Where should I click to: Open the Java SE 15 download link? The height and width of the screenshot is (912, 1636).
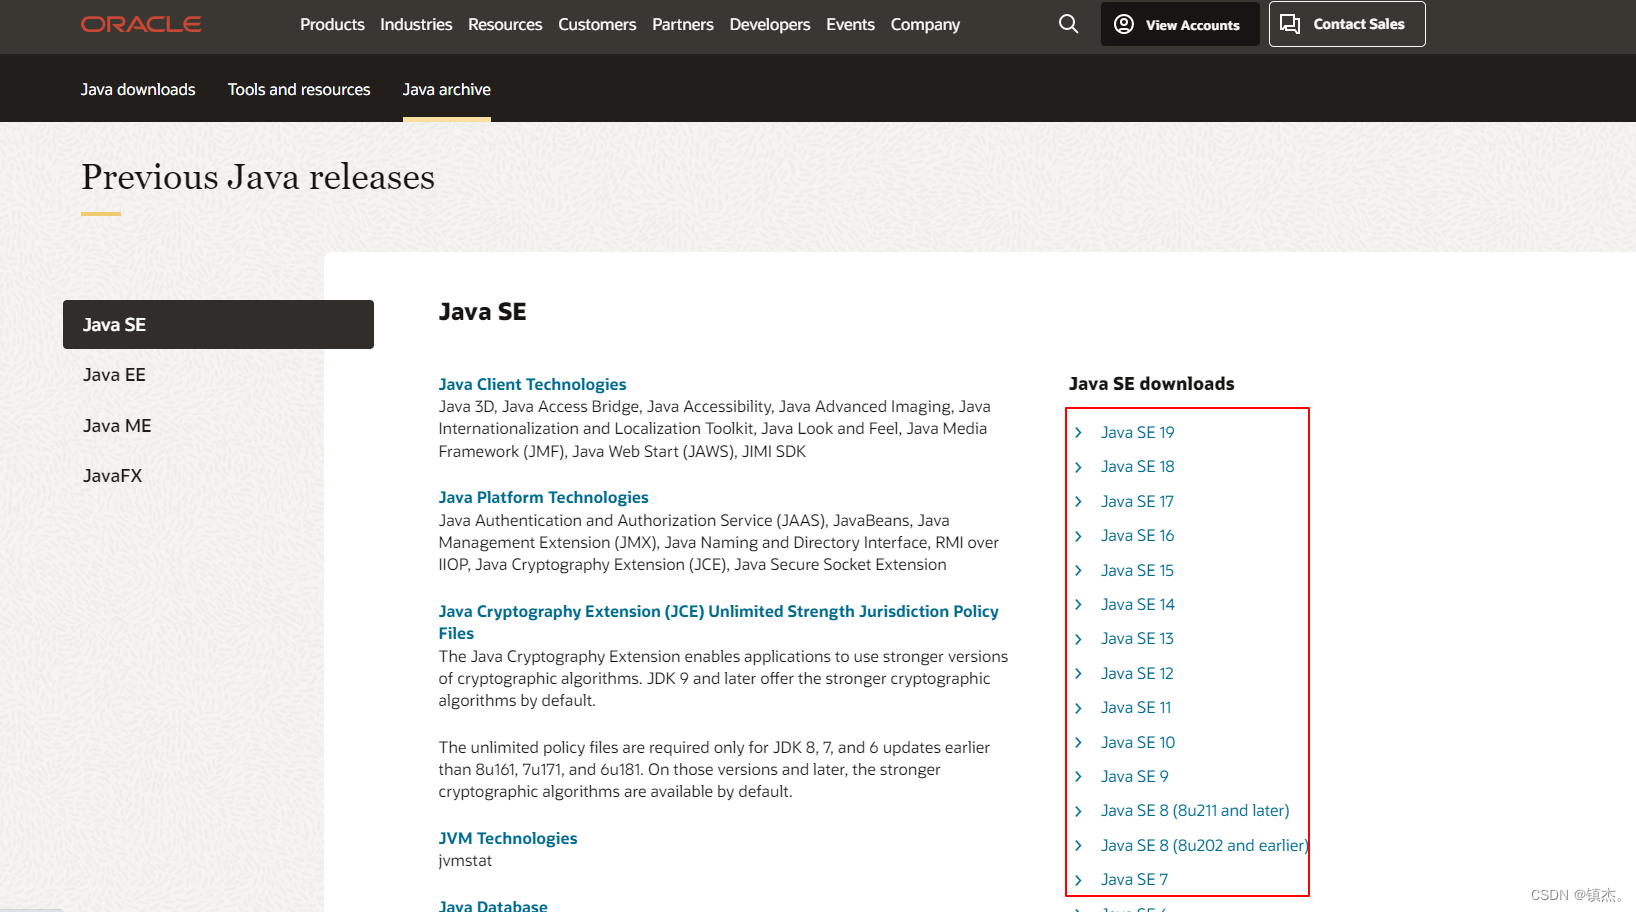point(1138,570)
